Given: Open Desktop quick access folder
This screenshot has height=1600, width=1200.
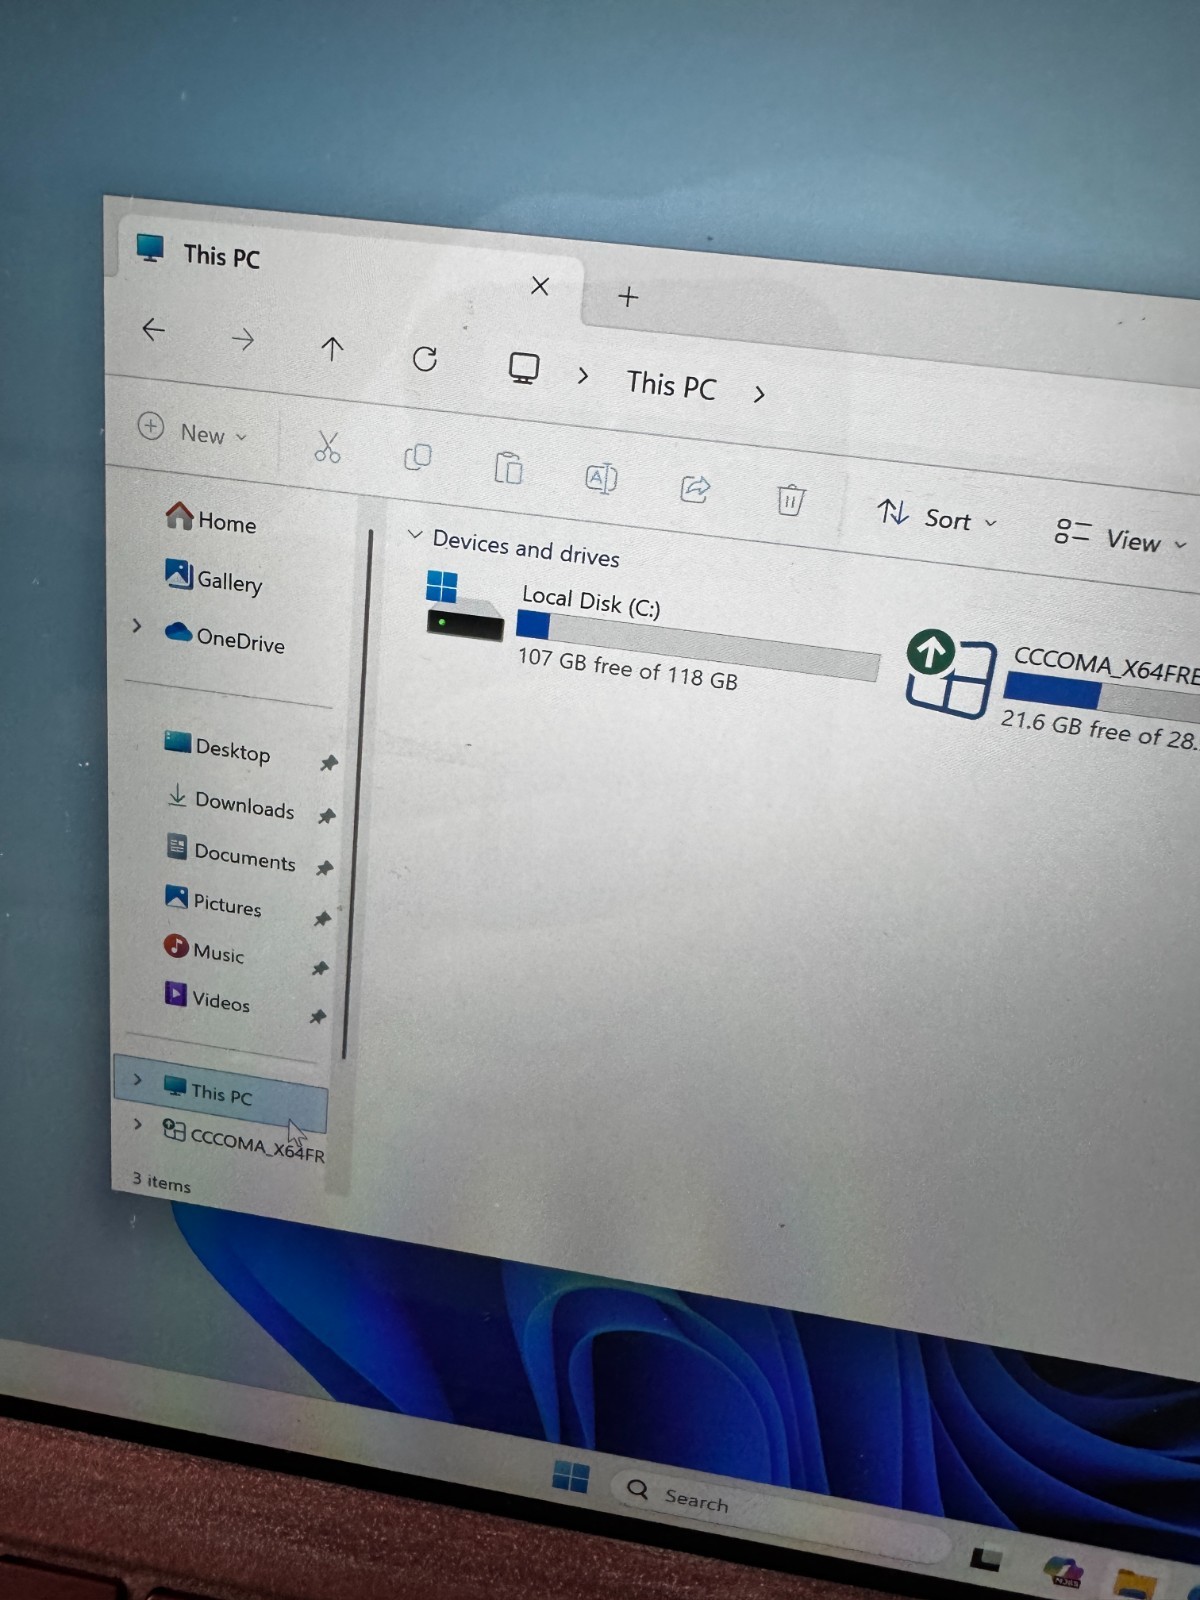Looking at the screenshot, I should 217,748.
